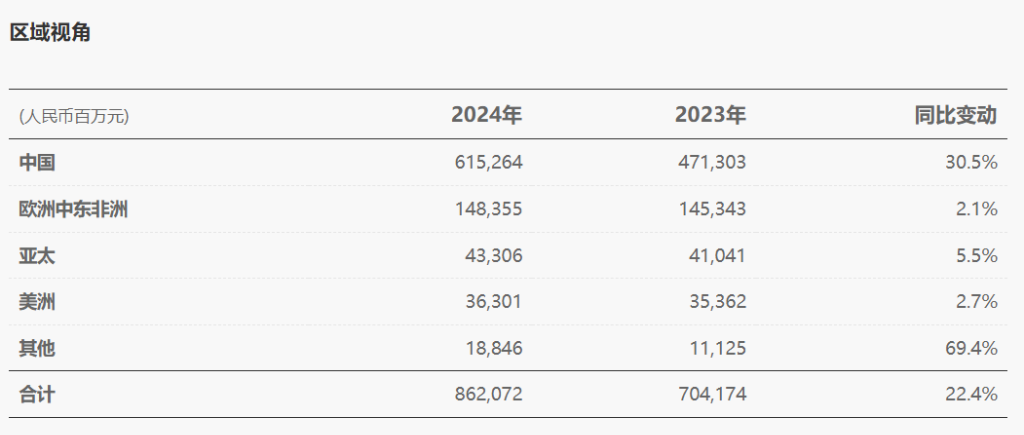Click the (人民币百万元) unit label
Viewport: 1024px width, 435px height.
point(74,117)
